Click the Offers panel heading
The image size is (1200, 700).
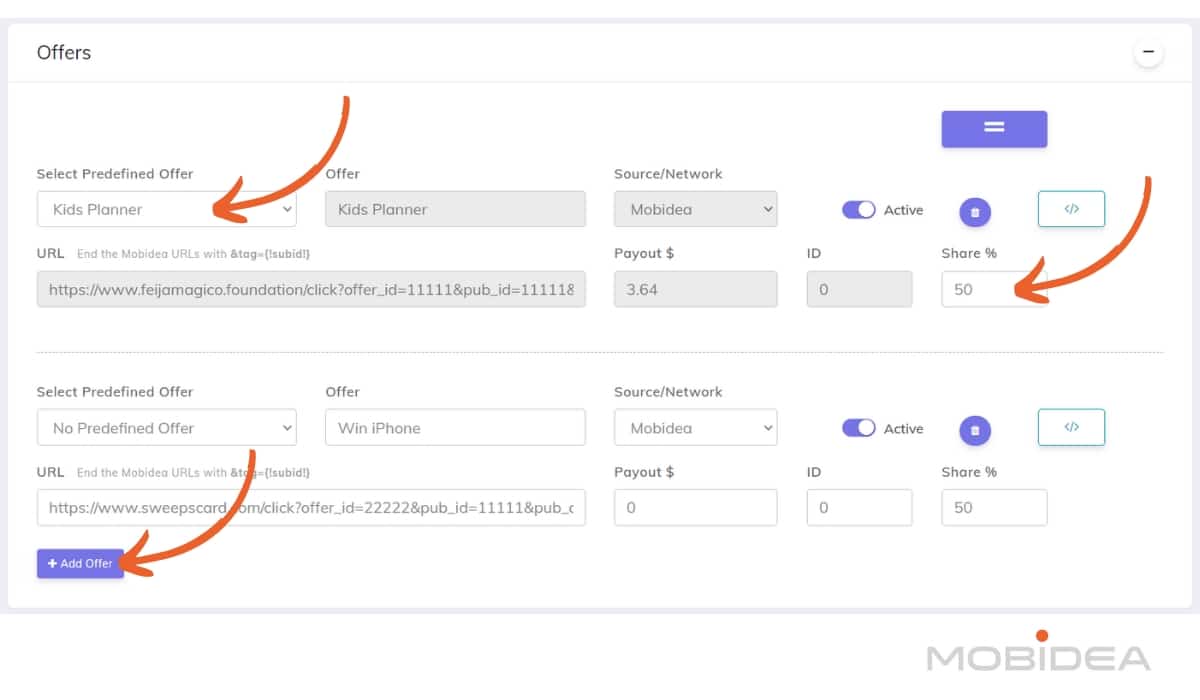(x=64, y=52)
